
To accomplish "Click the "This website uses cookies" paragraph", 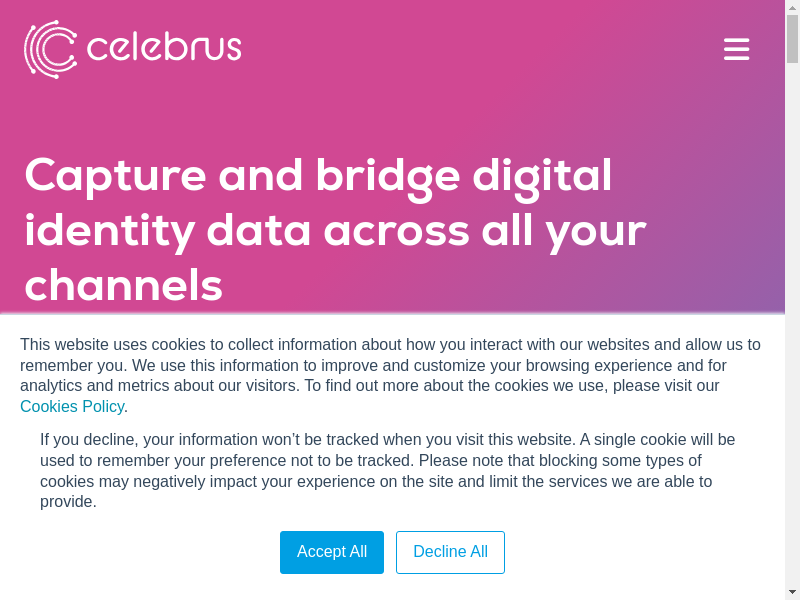I will click(390, 345).
